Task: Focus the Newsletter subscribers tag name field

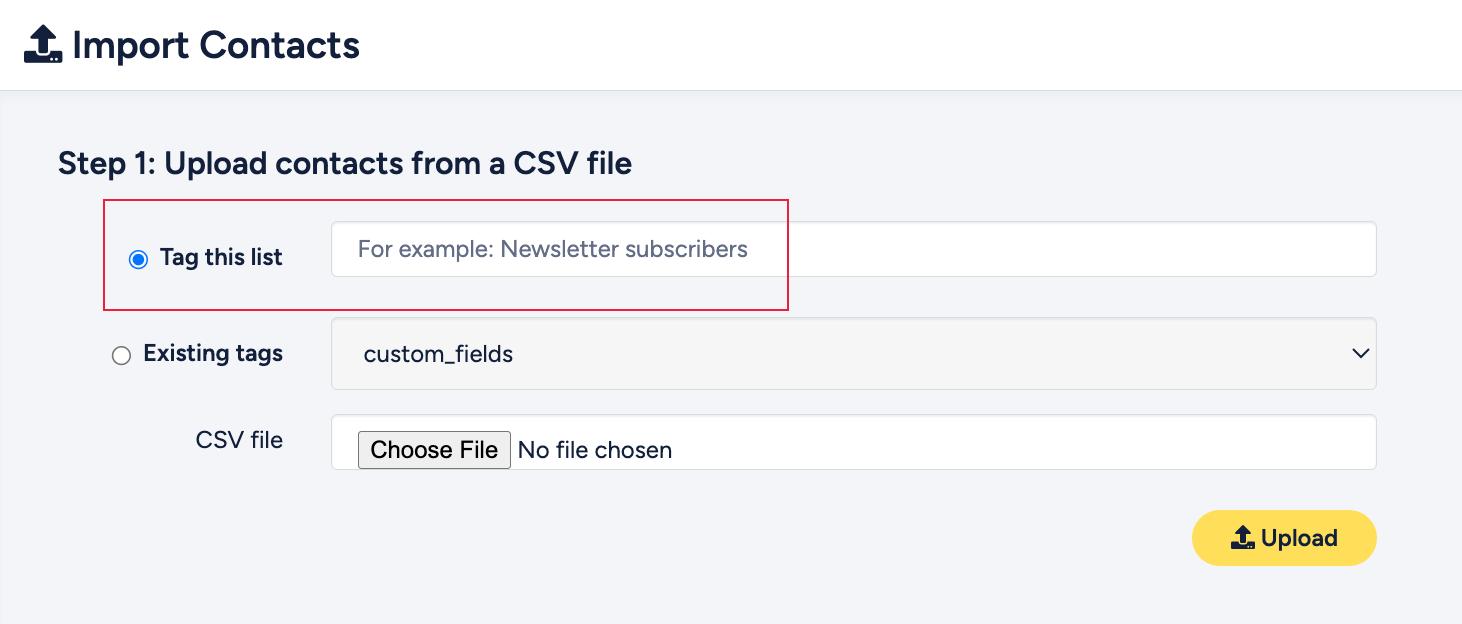Action: click(x=854, y=249)
